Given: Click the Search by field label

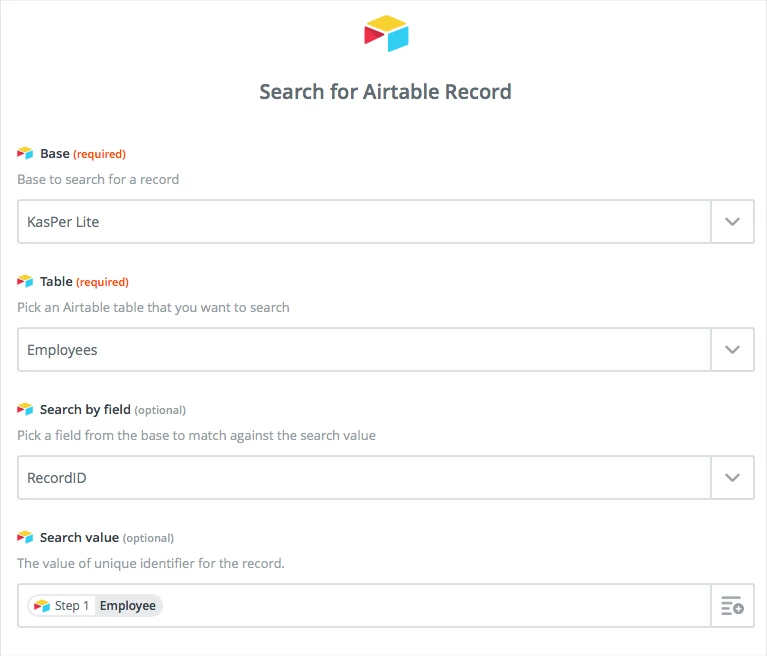Looking at the screenshot, I should pos(85,409).
